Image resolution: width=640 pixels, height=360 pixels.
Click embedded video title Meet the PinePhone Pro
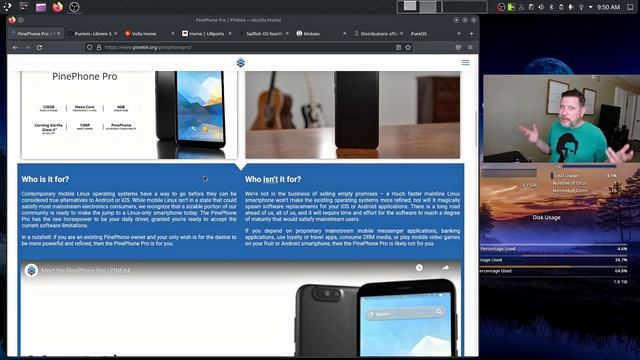pyautogui.click(x=86, y=270)
